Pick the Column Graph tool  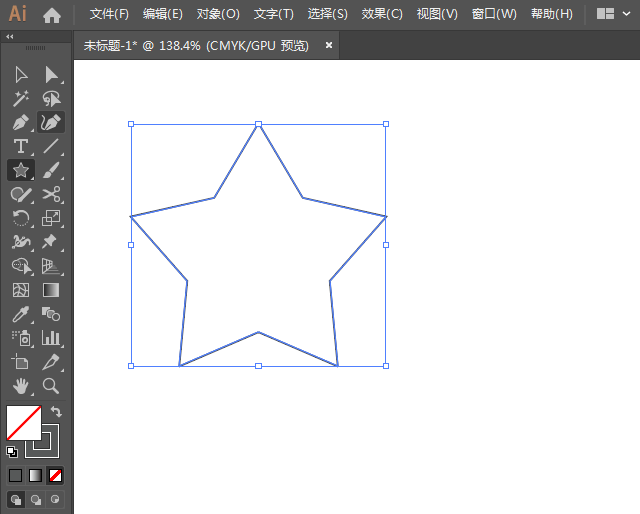51,338
